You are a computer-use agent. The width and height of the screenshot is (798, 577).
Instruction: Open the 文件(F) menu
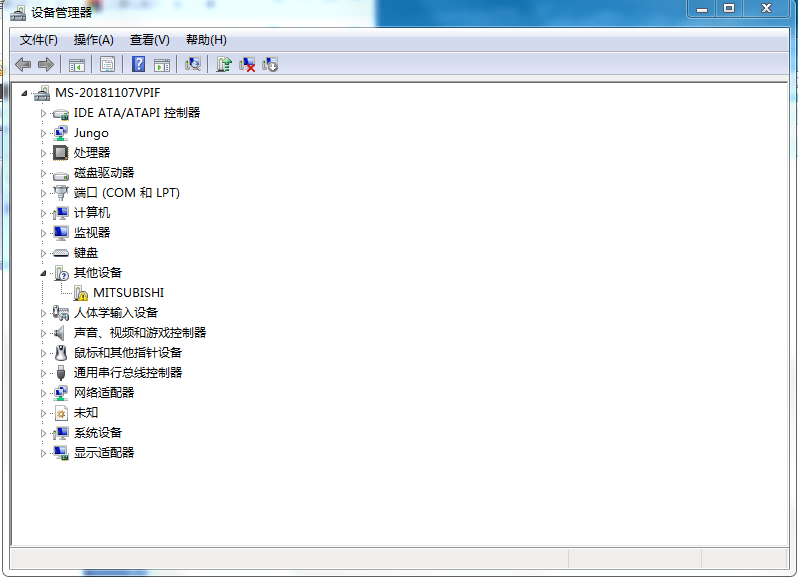(39, 40)
